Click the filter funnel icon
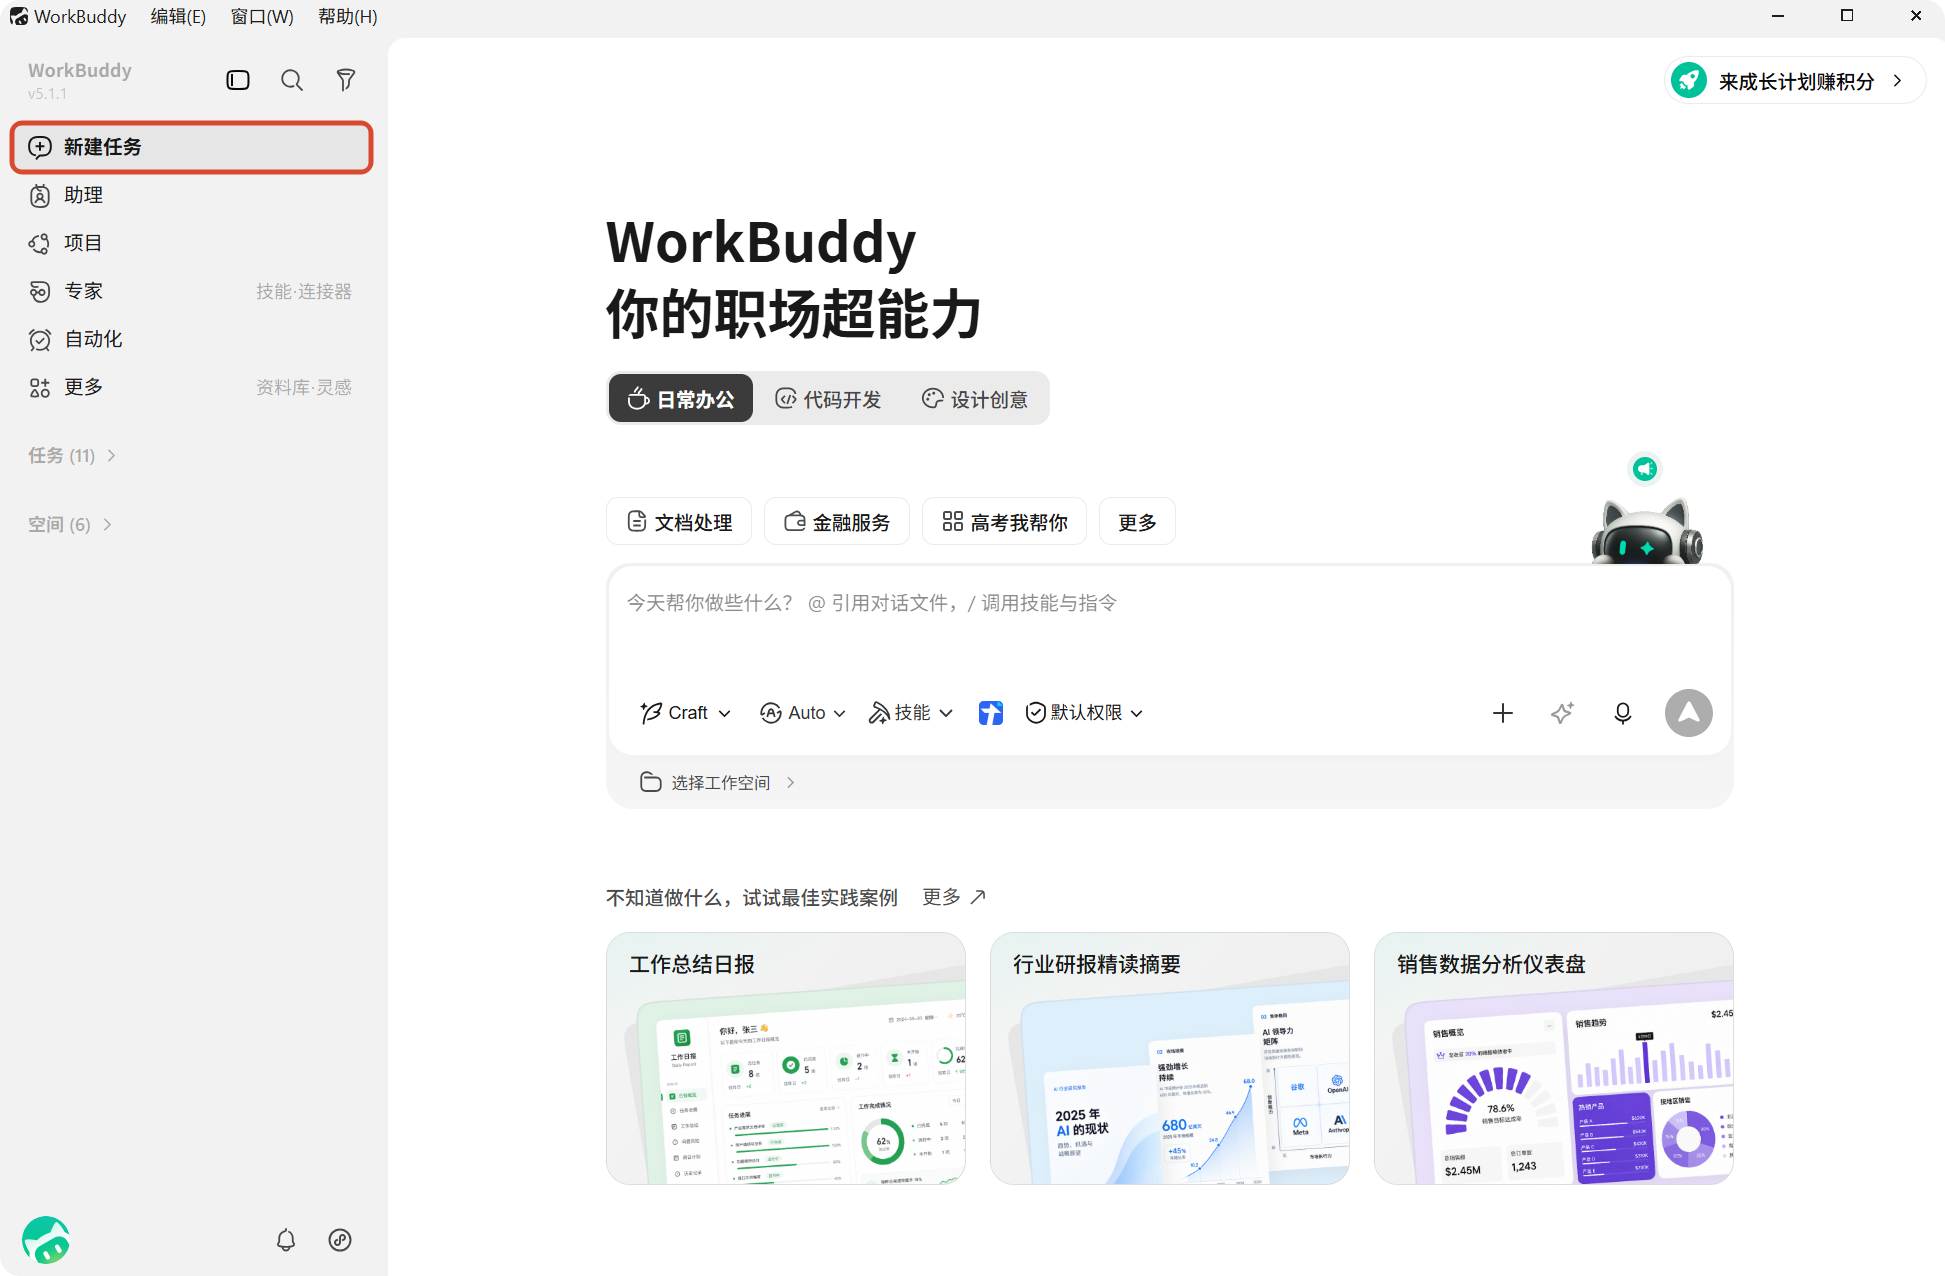This screenshot has width=1945, height=1276. tap(346, 80)
